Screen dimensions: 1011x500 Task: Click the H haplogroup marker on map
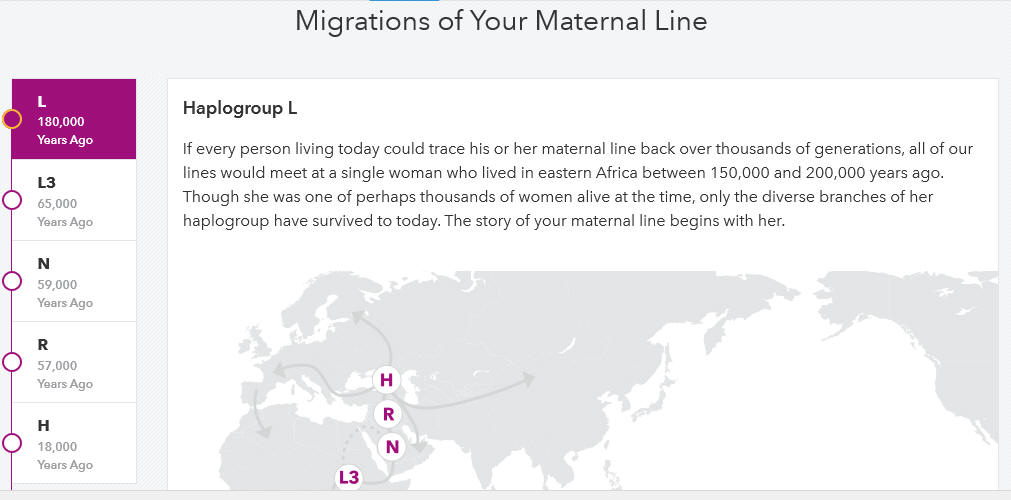386,379
